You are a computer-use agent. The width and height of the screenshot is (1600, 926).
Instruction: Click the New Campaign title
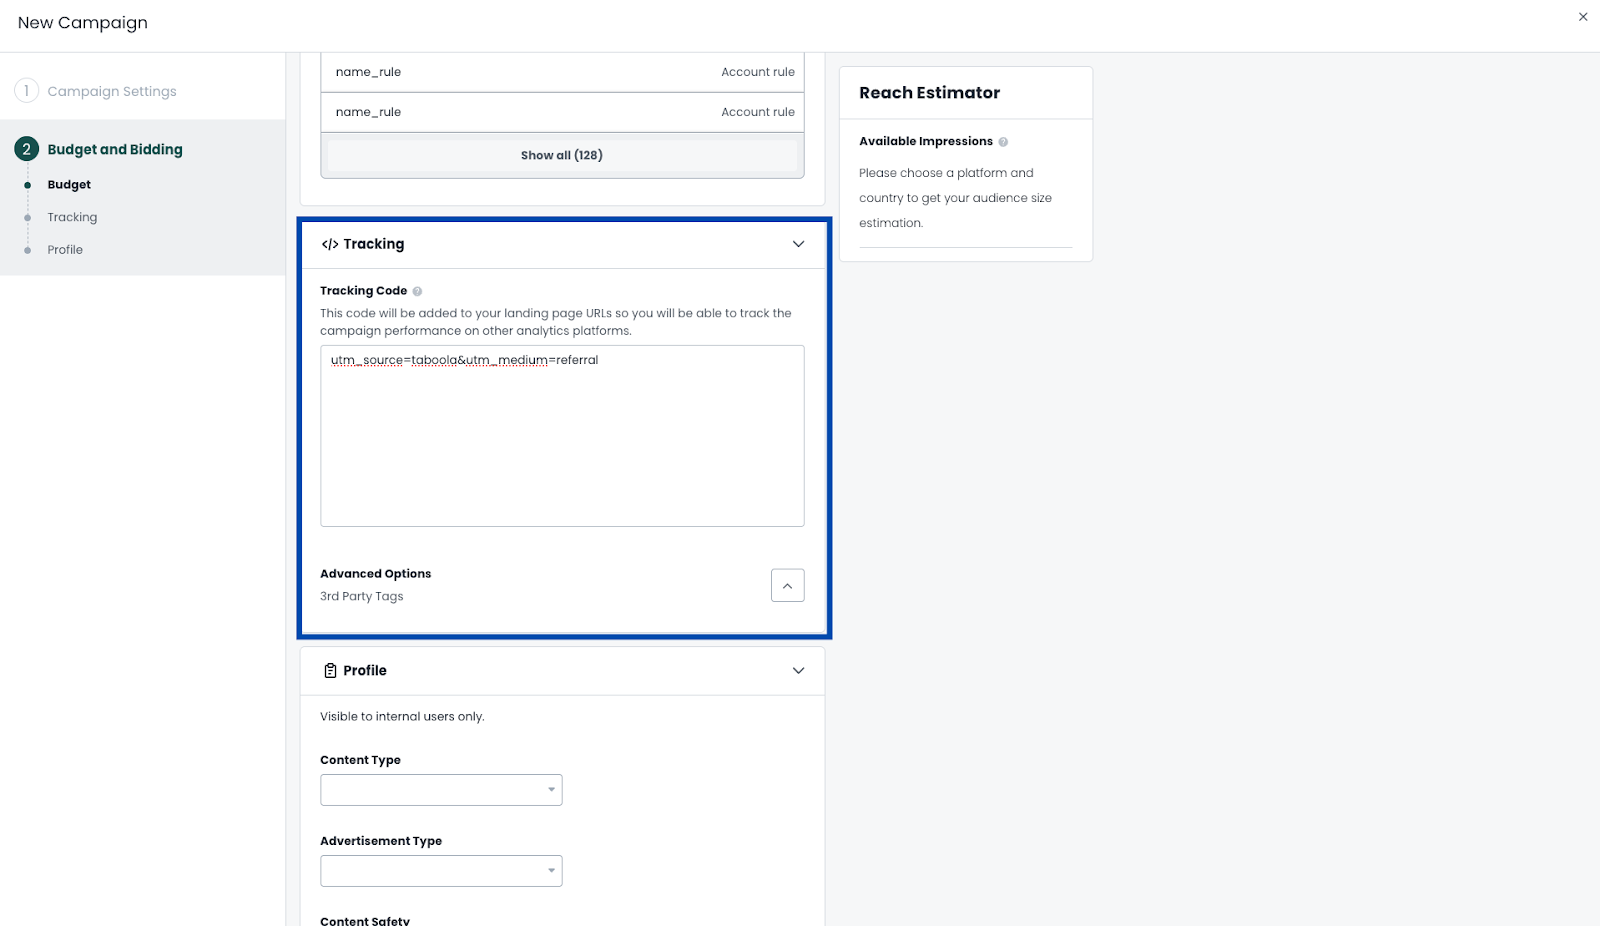pos(83,23)
